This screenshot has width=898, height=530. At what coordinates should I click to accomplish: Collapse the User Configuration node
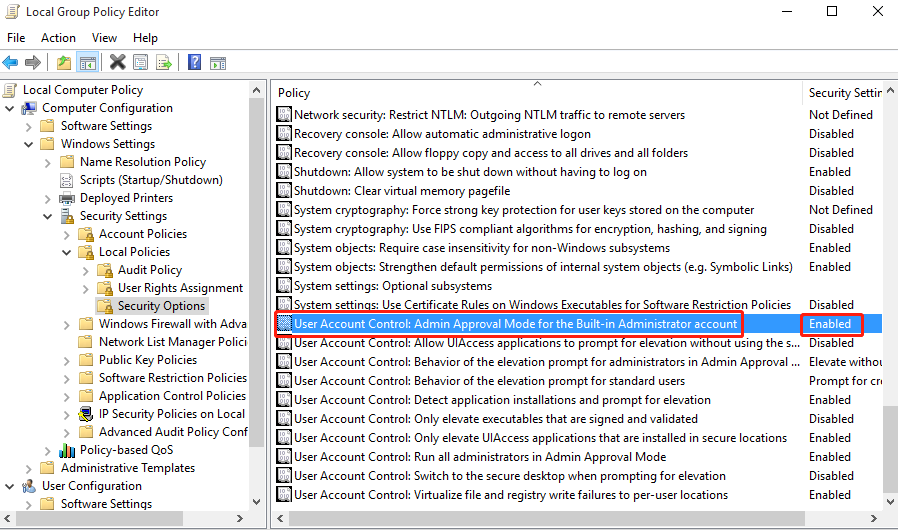9,486
